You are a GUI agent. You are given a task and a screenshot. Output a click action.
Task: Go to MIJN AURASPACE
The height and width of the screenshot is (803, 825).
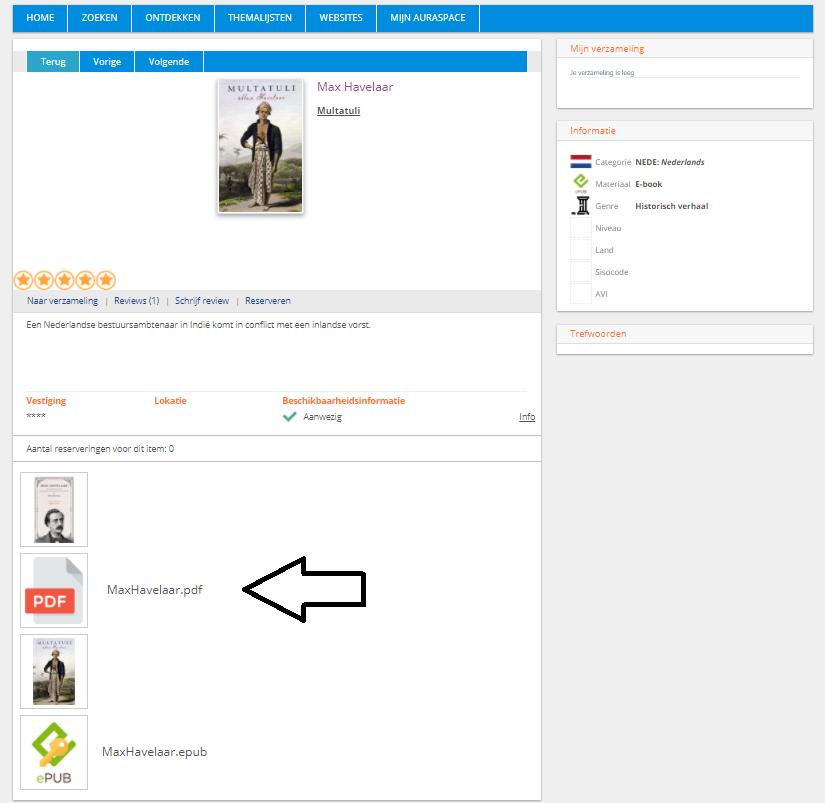(x=428, y=18)
